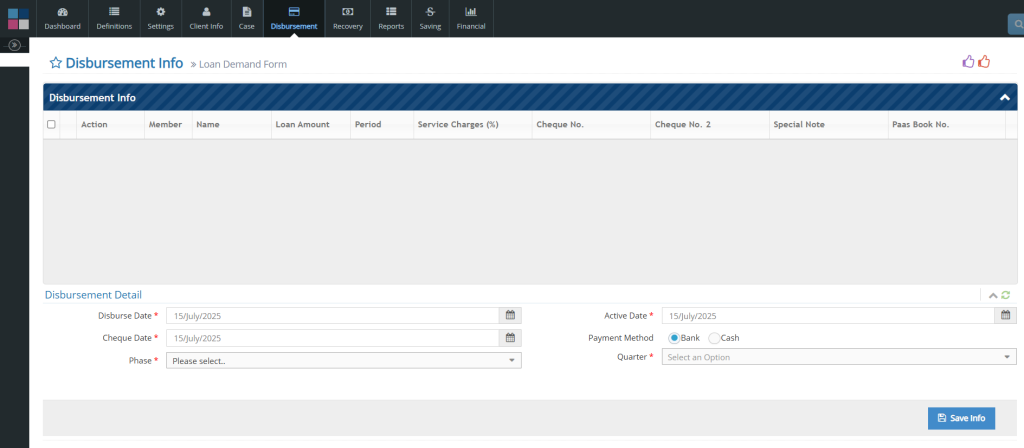Click the search icon in the top bar
The height and width of the screenshot is (448, 1024).
1016,21
